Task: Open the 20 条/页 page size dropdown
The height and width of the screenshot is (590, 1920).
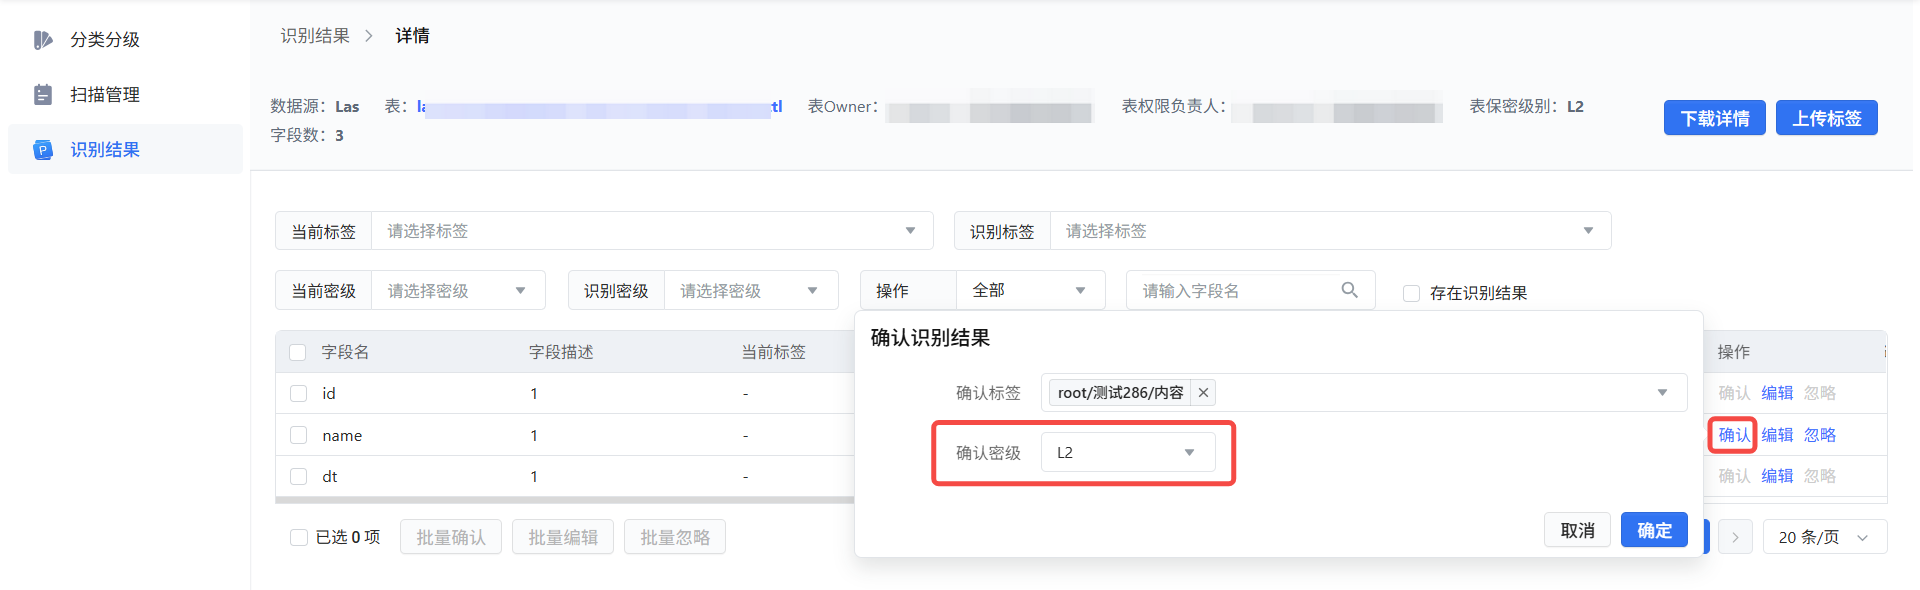Action: [x=1825, y=537]
